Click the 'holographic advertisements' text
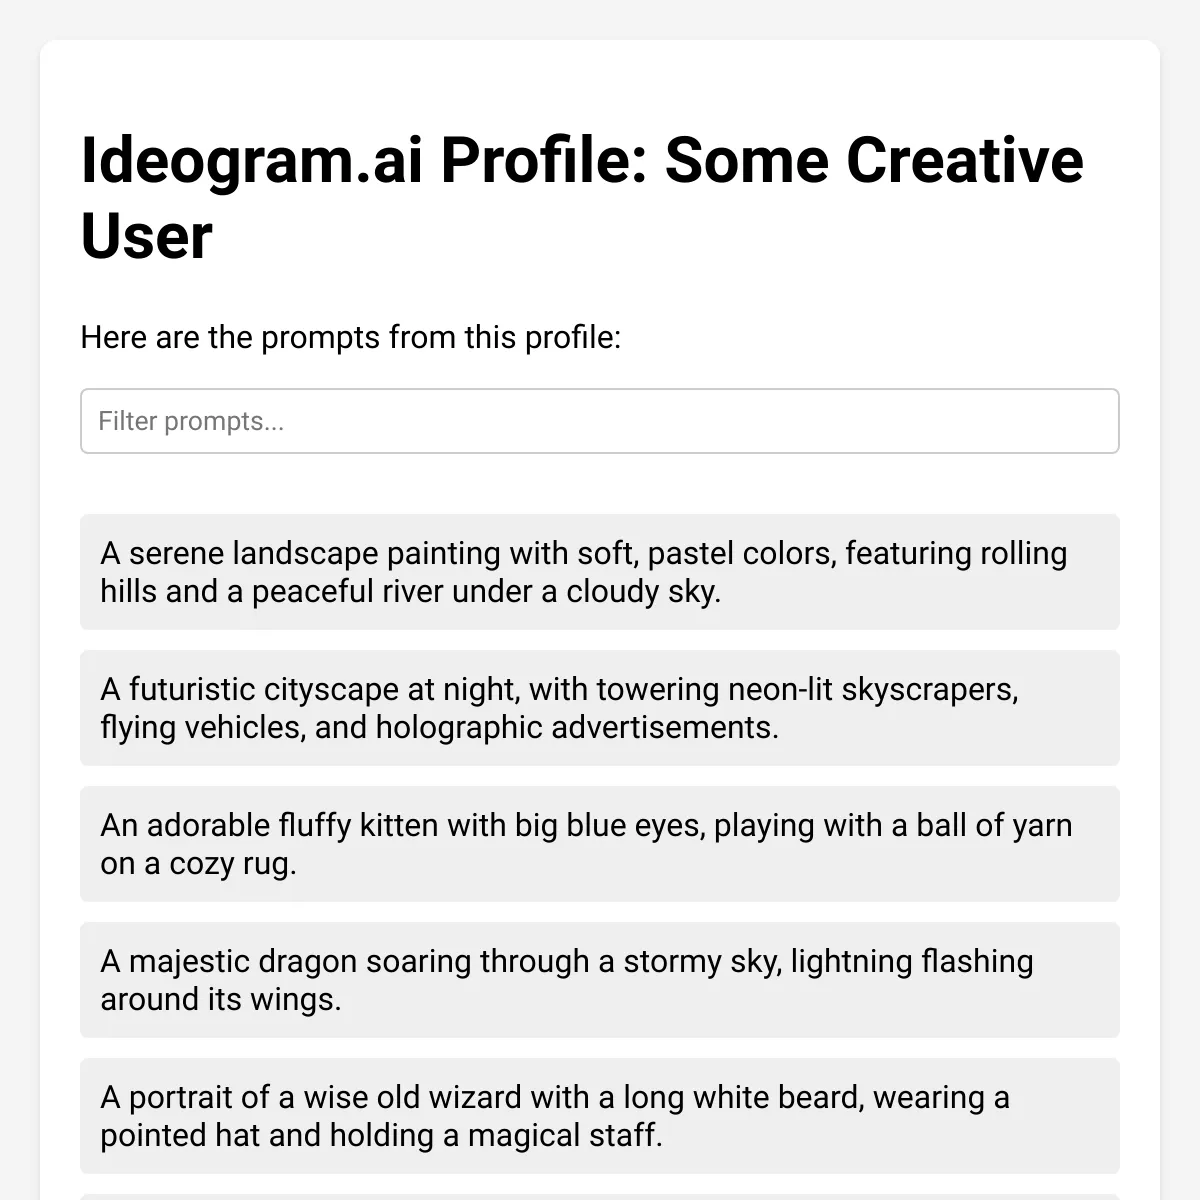 tap(577, 727)
